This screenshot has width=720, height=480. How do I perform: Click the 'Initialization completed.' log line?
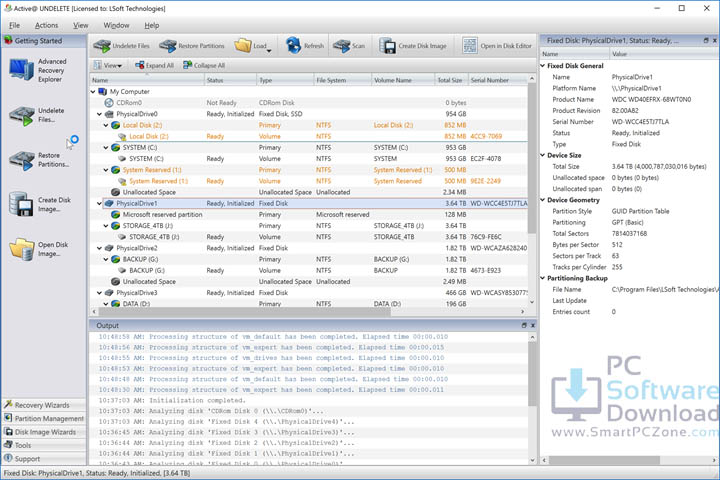pos(197,400)
